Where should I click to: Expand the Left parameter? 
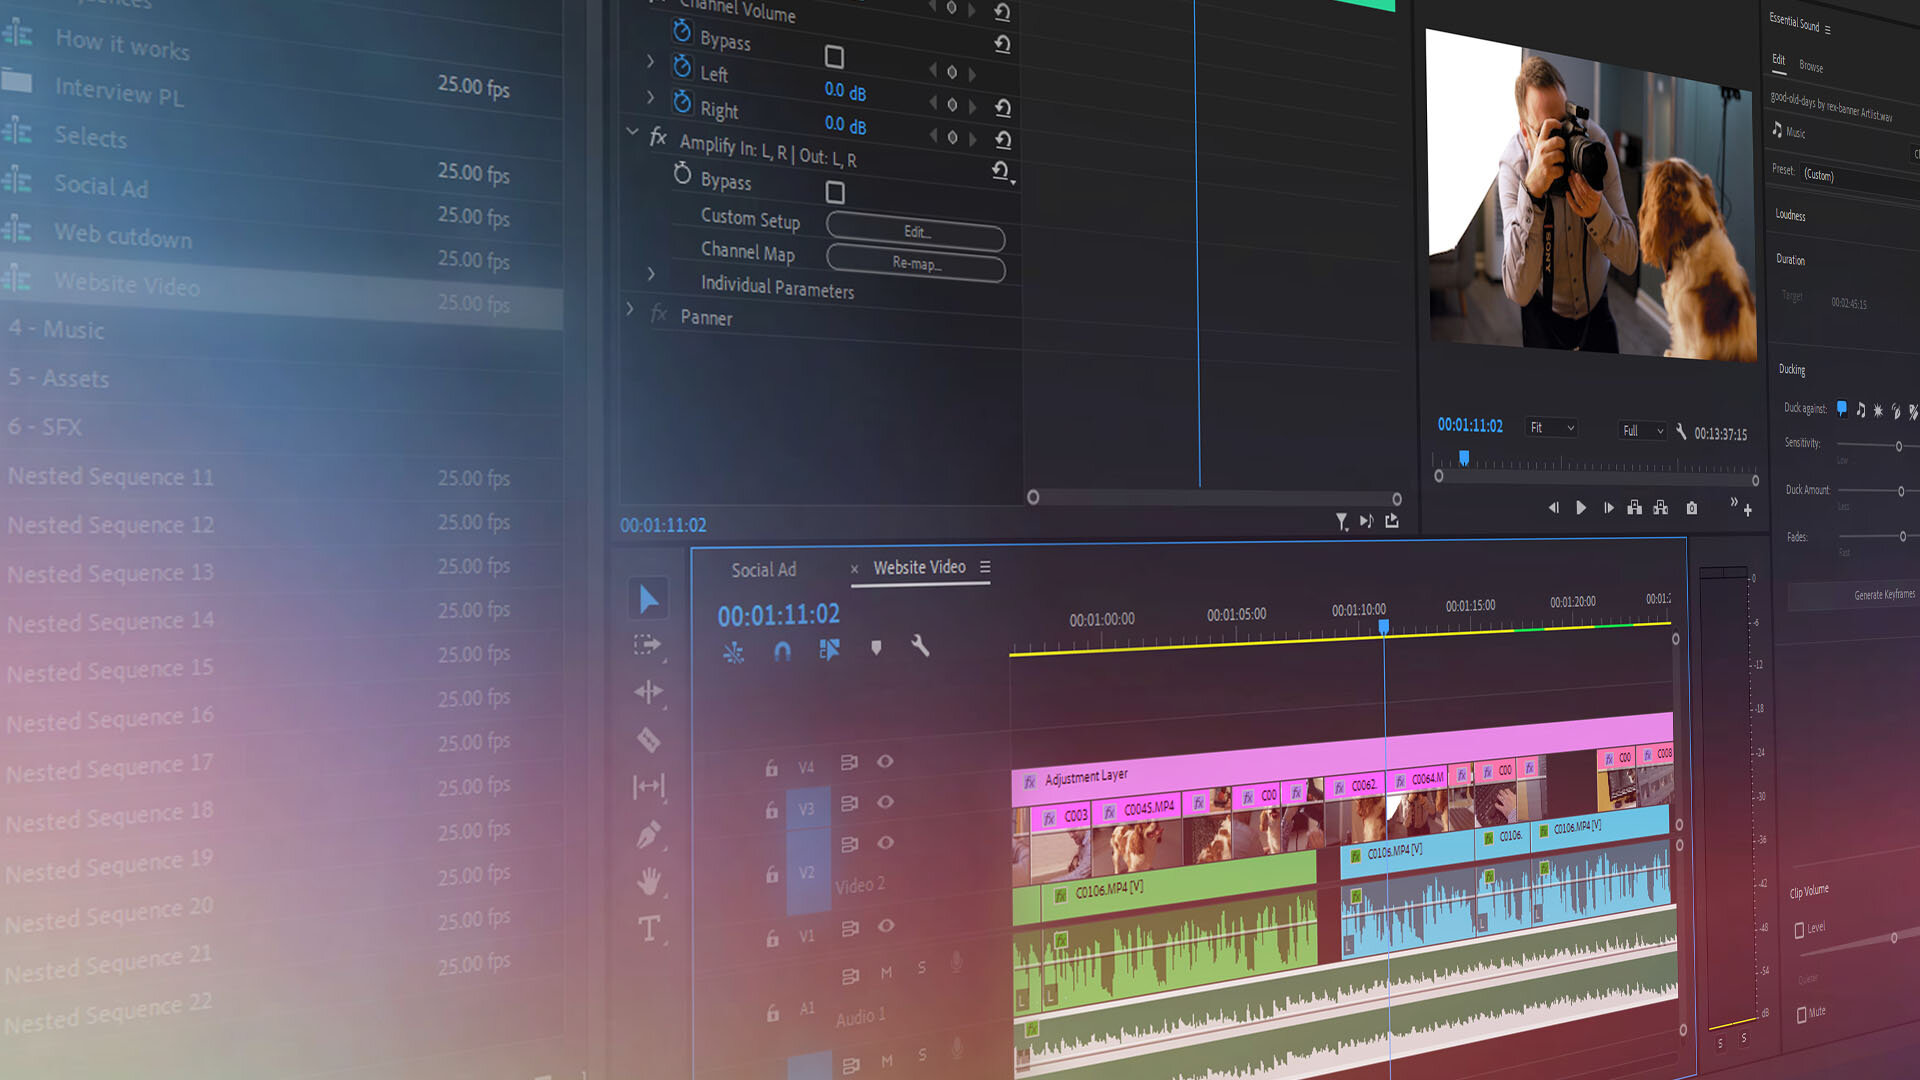pyautogui.click(x=650, y=62)
